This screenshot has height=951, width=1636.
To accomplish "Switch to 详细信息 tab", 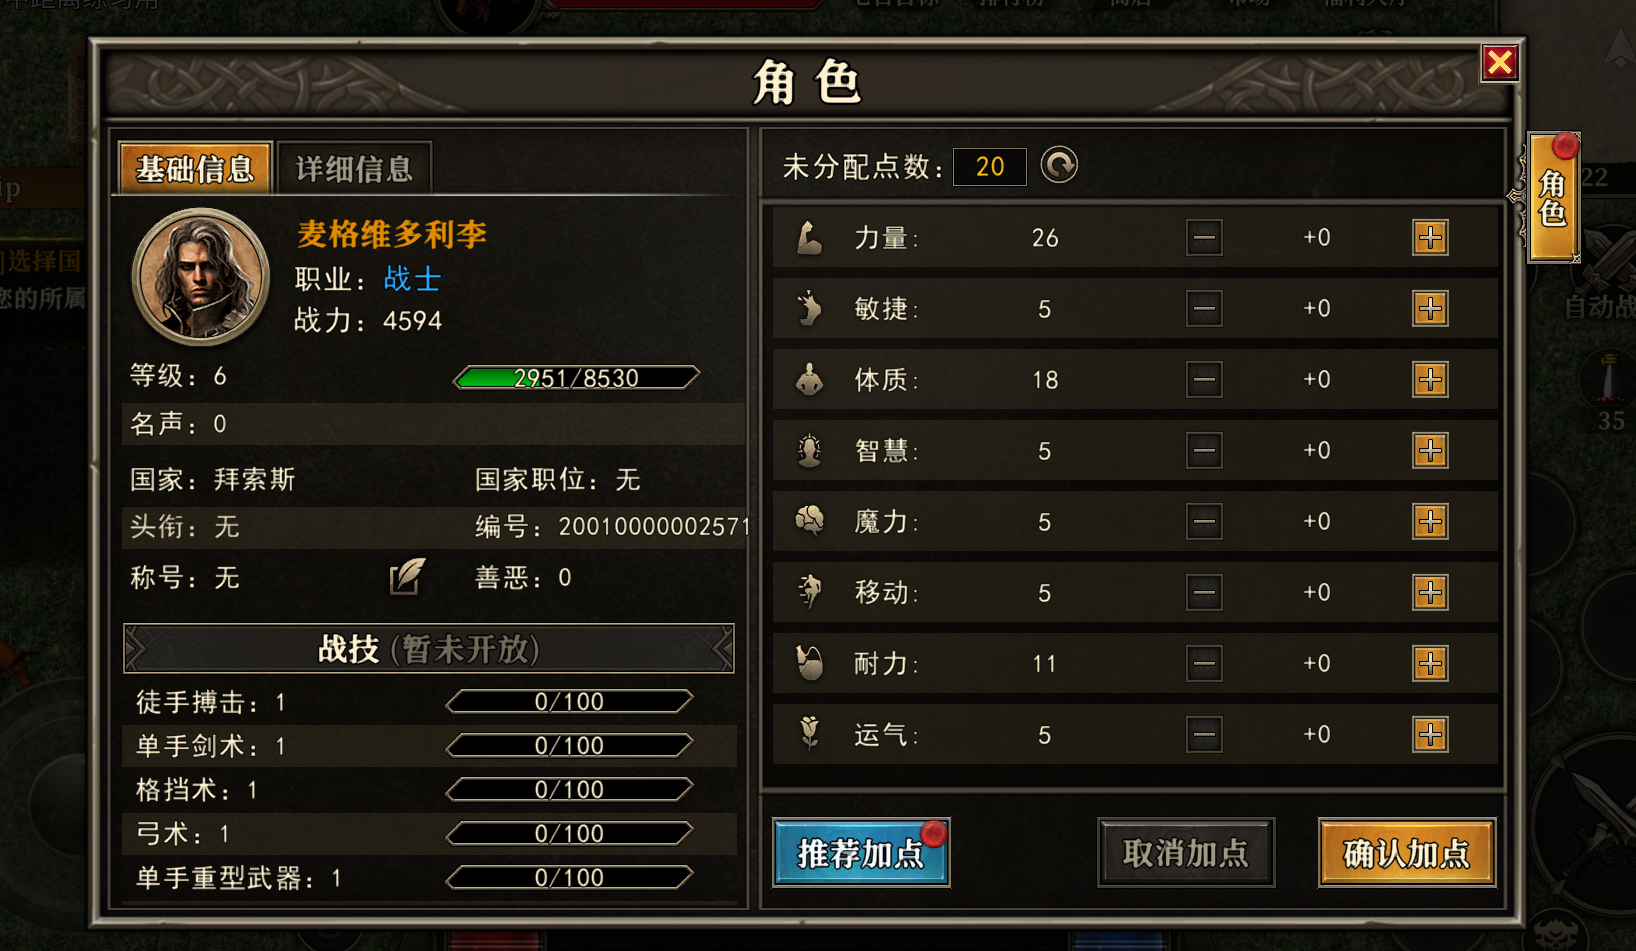I will pyautogui.click(x=354, y=168).
